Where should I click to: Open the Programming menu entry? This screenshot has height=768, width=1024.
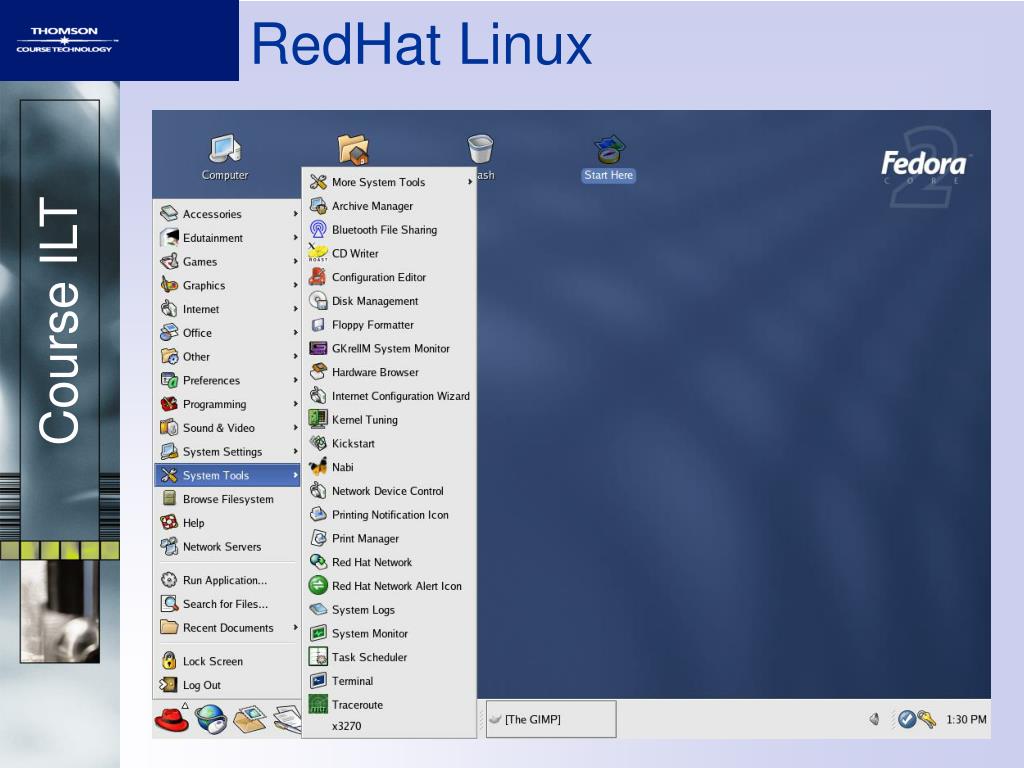[228, 404]
